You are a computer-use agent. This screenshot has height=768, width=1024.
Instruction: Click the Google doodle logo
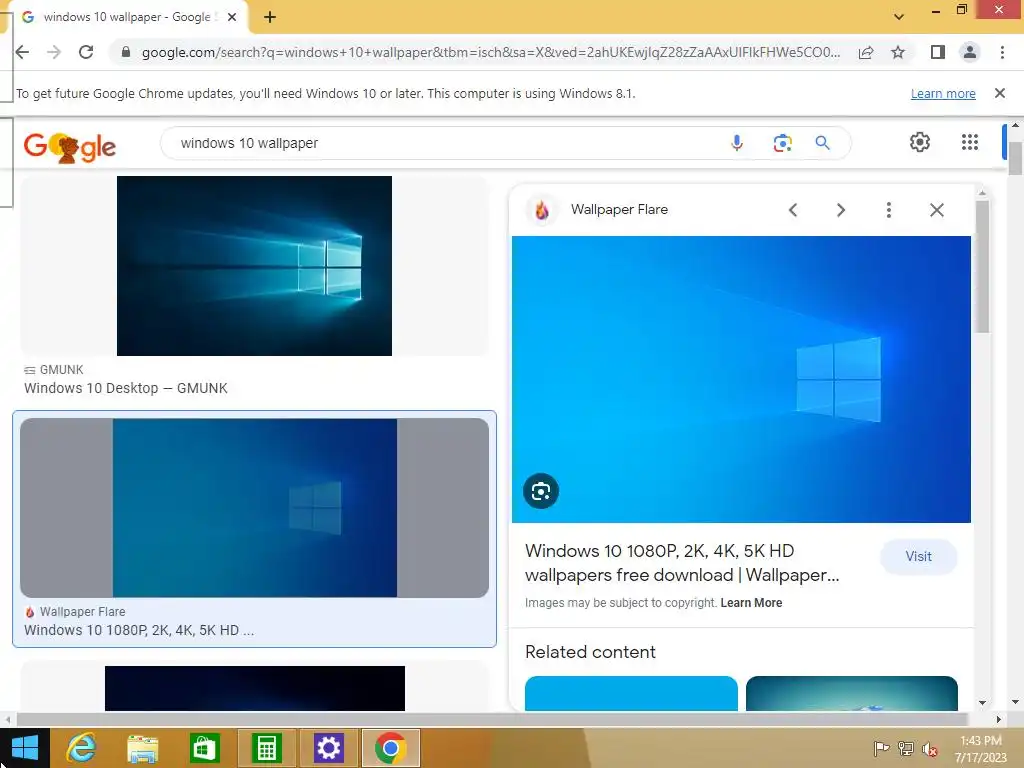pyautogui.click(x=69, y=147)
